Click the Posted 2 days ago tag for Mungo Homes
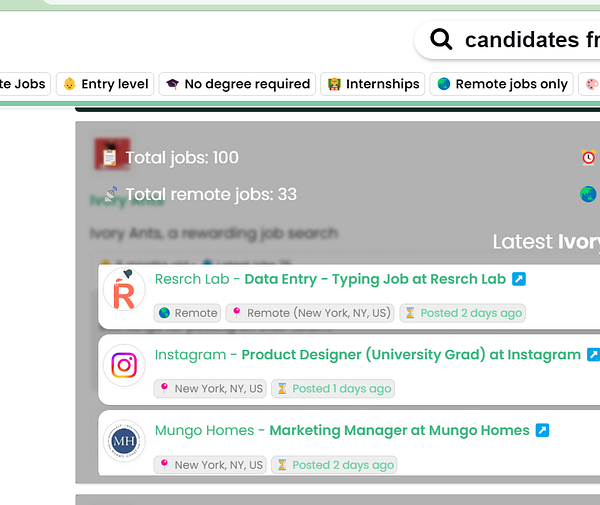This screenshot has width=600, height=505. [334, 465]
